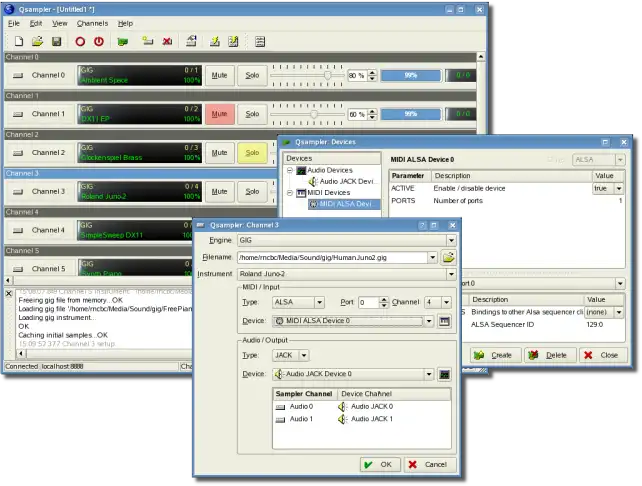The width and height of the screenshot is (642, 486).
Task: Open the MIDI Channel 4 dropdown
Action: click(446, 303)
